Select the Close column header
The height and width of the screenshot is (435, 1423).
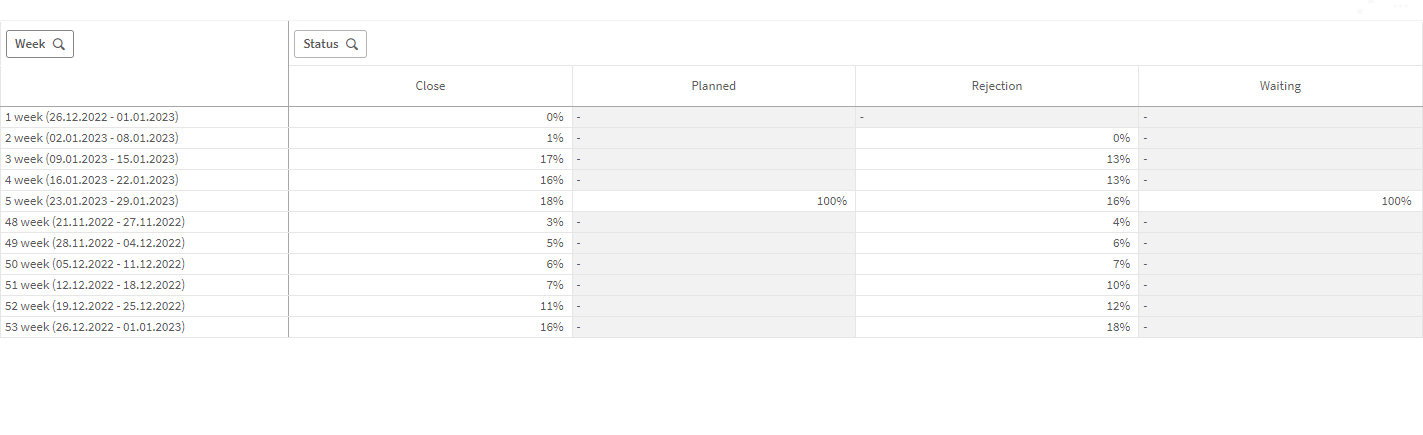430,86
